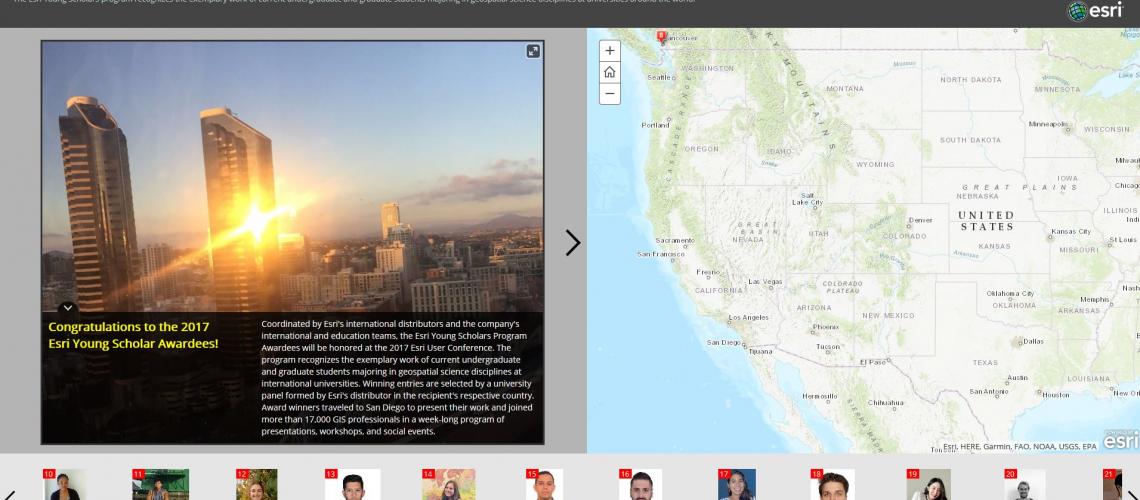Zoom in on the map
Viewport: 1140px width, 500px height.
click(x=609, y=51)
